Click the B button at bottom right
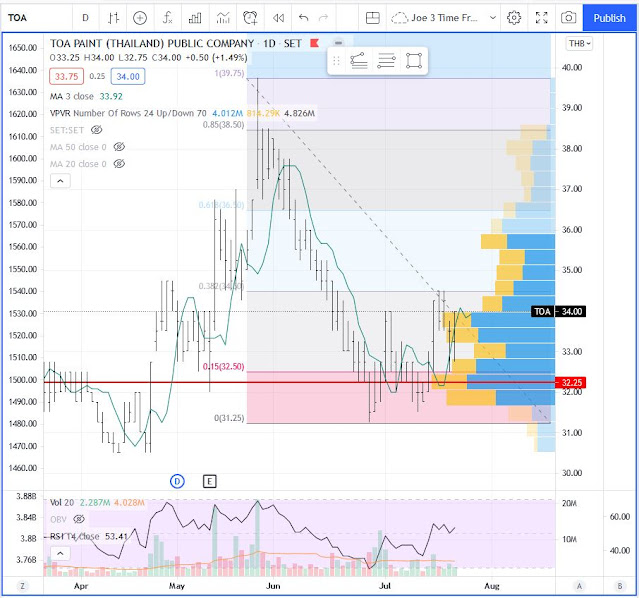Image resolution: width=639 pixels, height=598 pixels. 620,586
